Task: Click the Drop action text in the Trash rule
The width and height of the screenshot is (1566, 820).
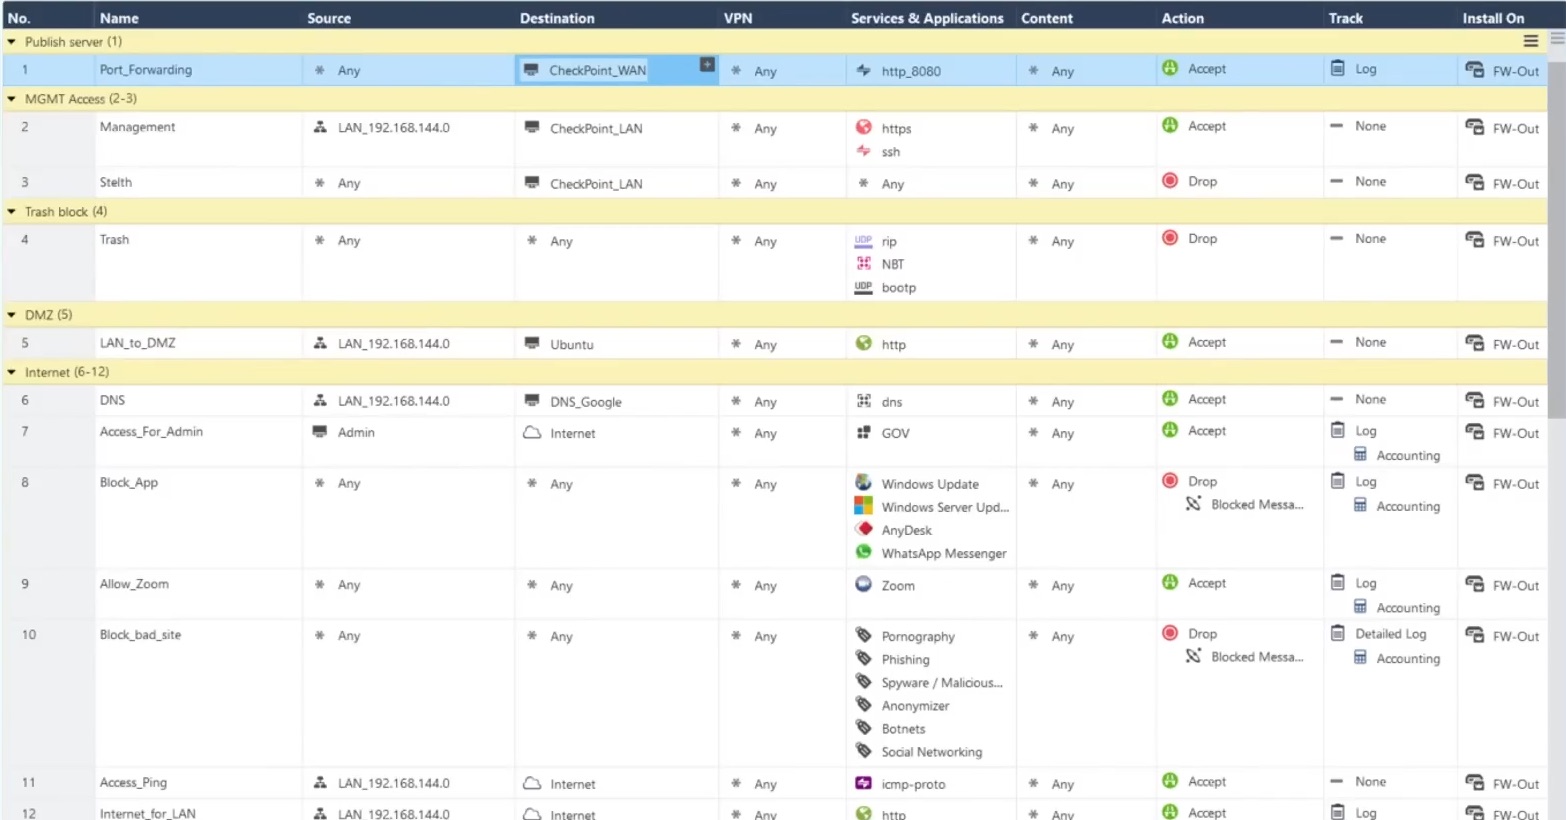Action: (x=1202, y=239)
